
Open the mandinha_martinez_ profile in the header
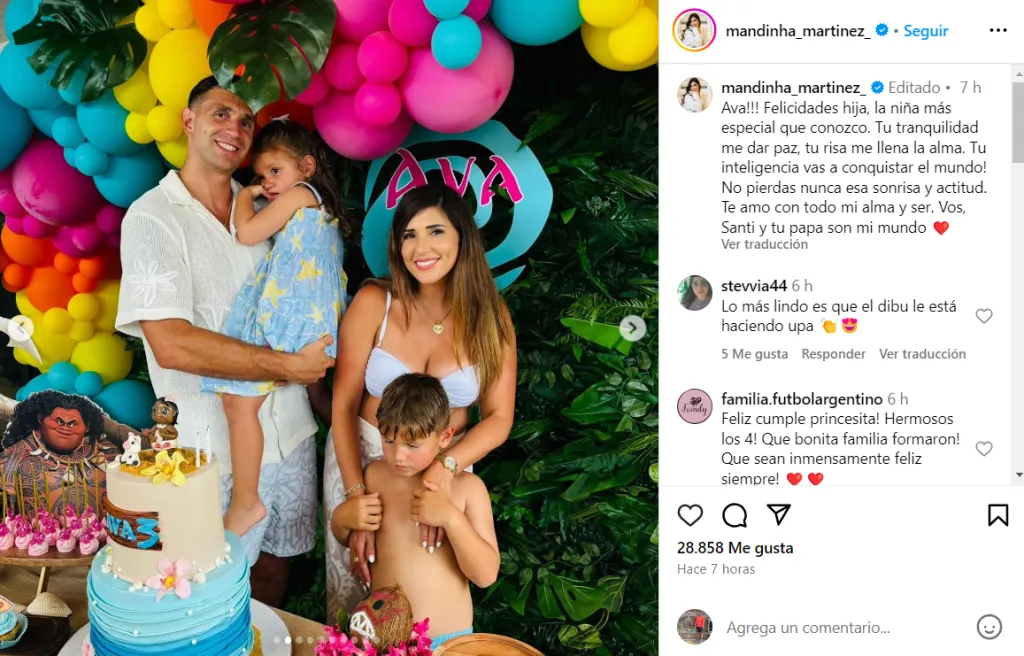tap(798, 31)
